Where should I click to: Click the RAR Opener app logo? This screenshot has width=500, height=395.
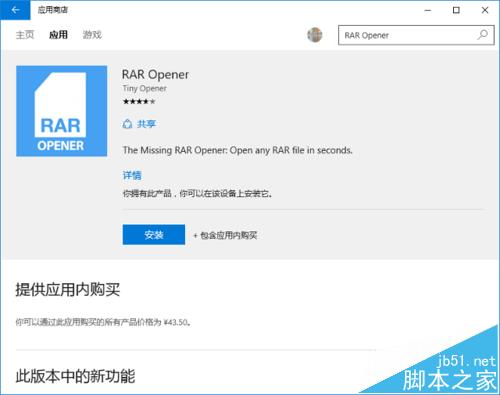click(62, 111)
